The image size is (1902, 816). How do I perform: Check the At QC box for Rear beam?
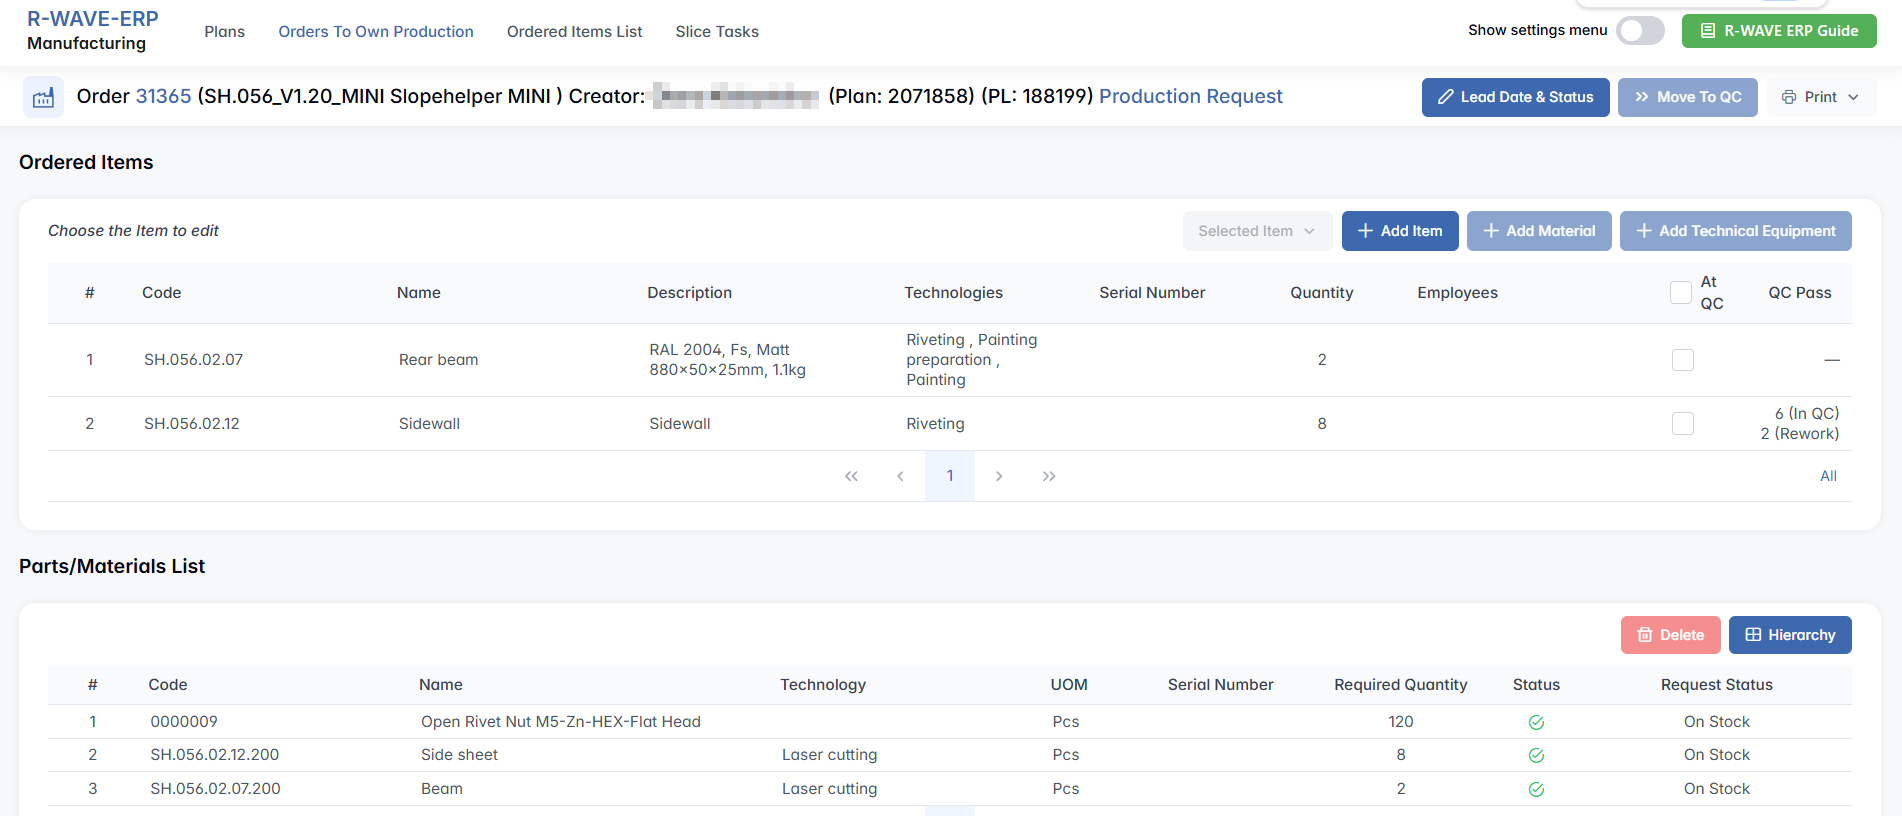1682,360
